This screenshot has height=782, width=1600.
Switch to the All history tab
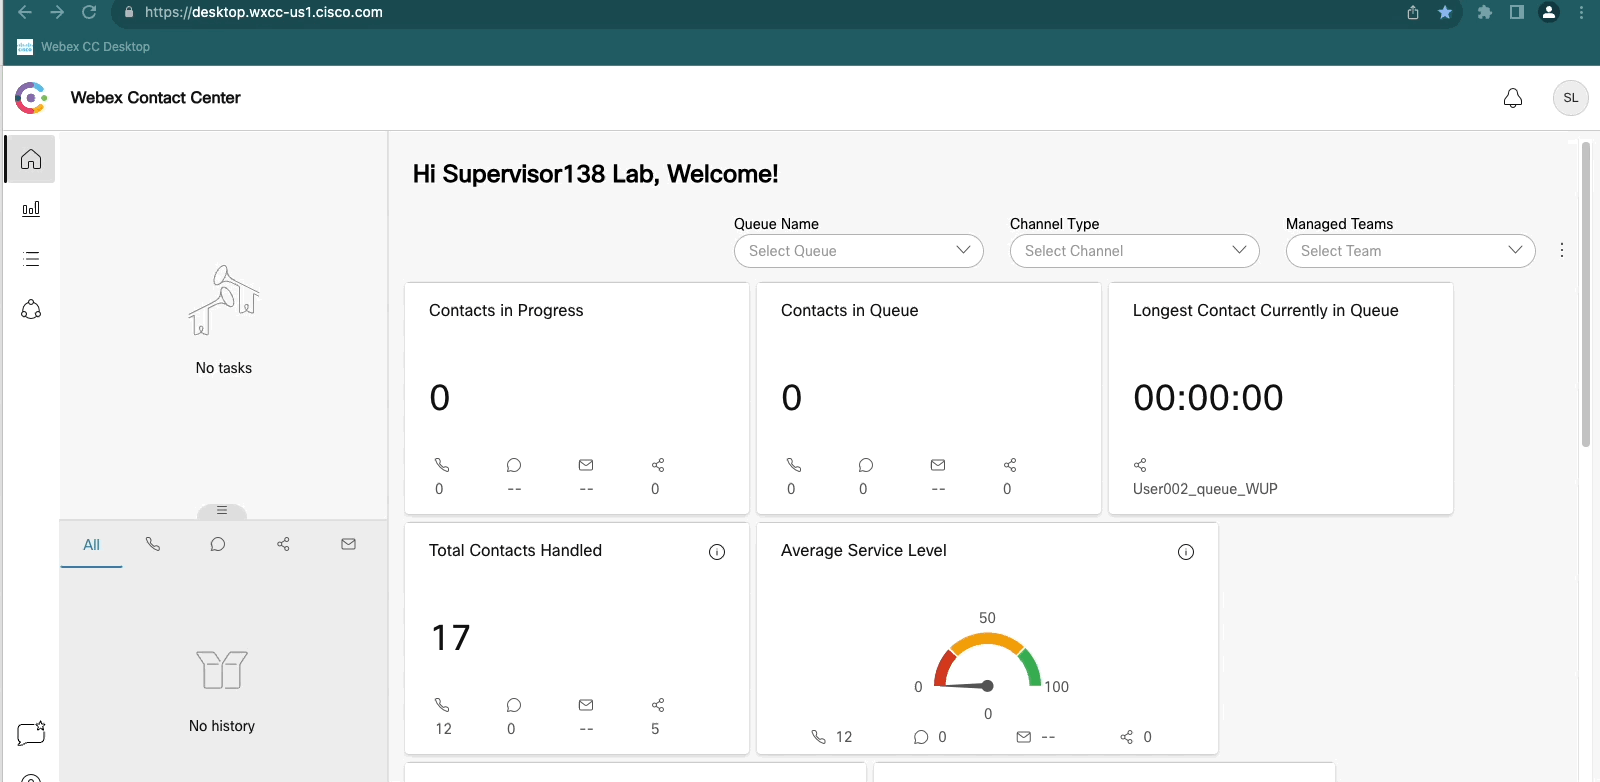91,545
